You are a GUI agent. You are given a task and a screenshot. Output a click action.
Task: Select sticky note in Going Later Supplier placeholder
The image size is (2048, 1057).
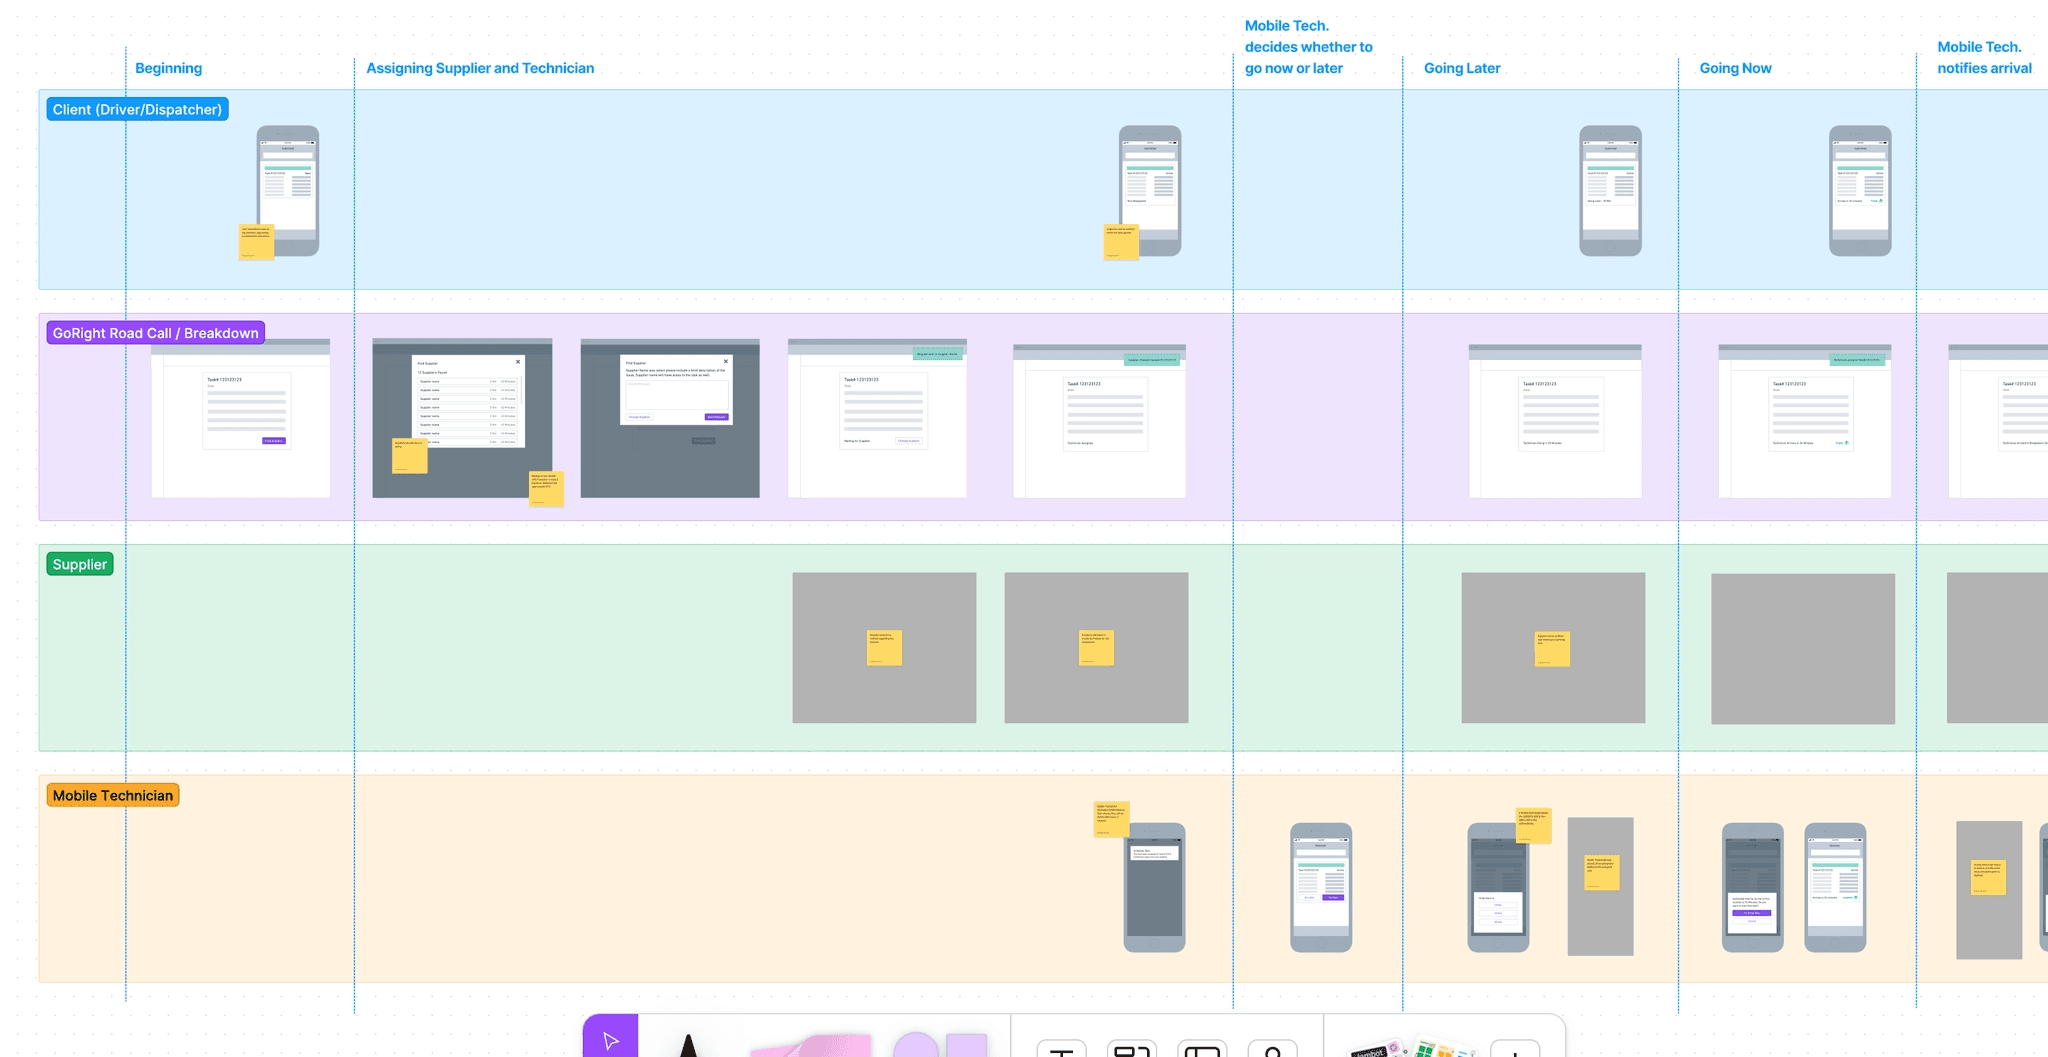1552,649
